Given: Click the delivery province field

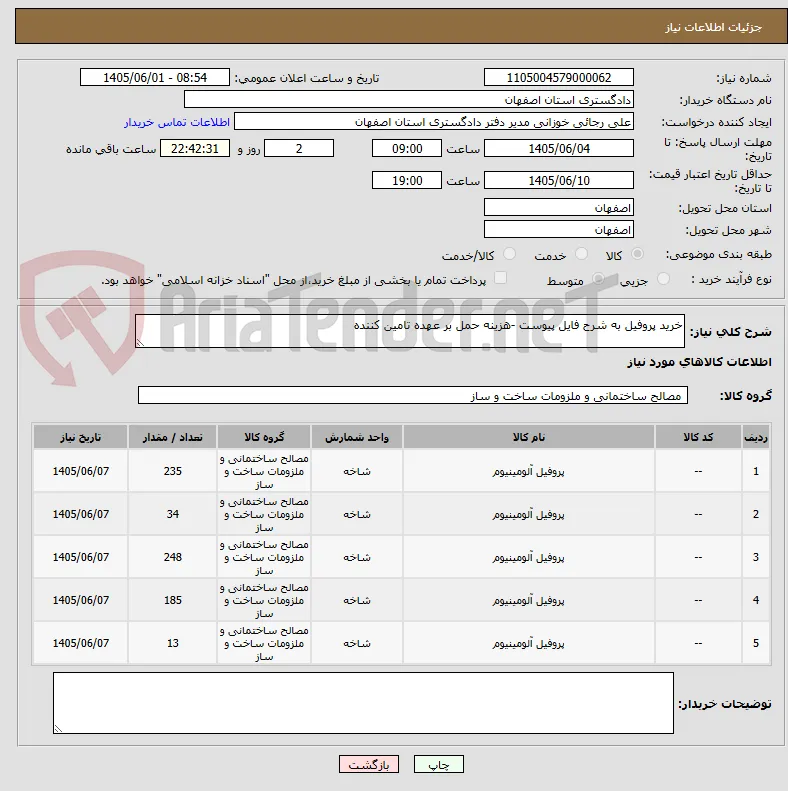Looking at the screenshot, I should [x=558, y=207].
